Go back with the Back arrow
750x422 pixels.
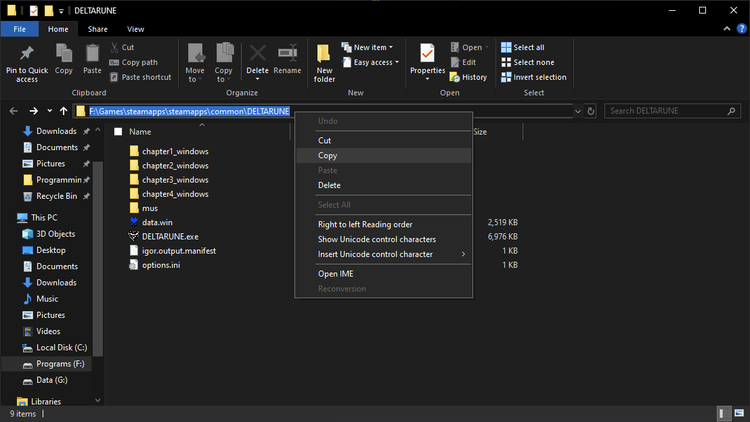pos(13,111)
